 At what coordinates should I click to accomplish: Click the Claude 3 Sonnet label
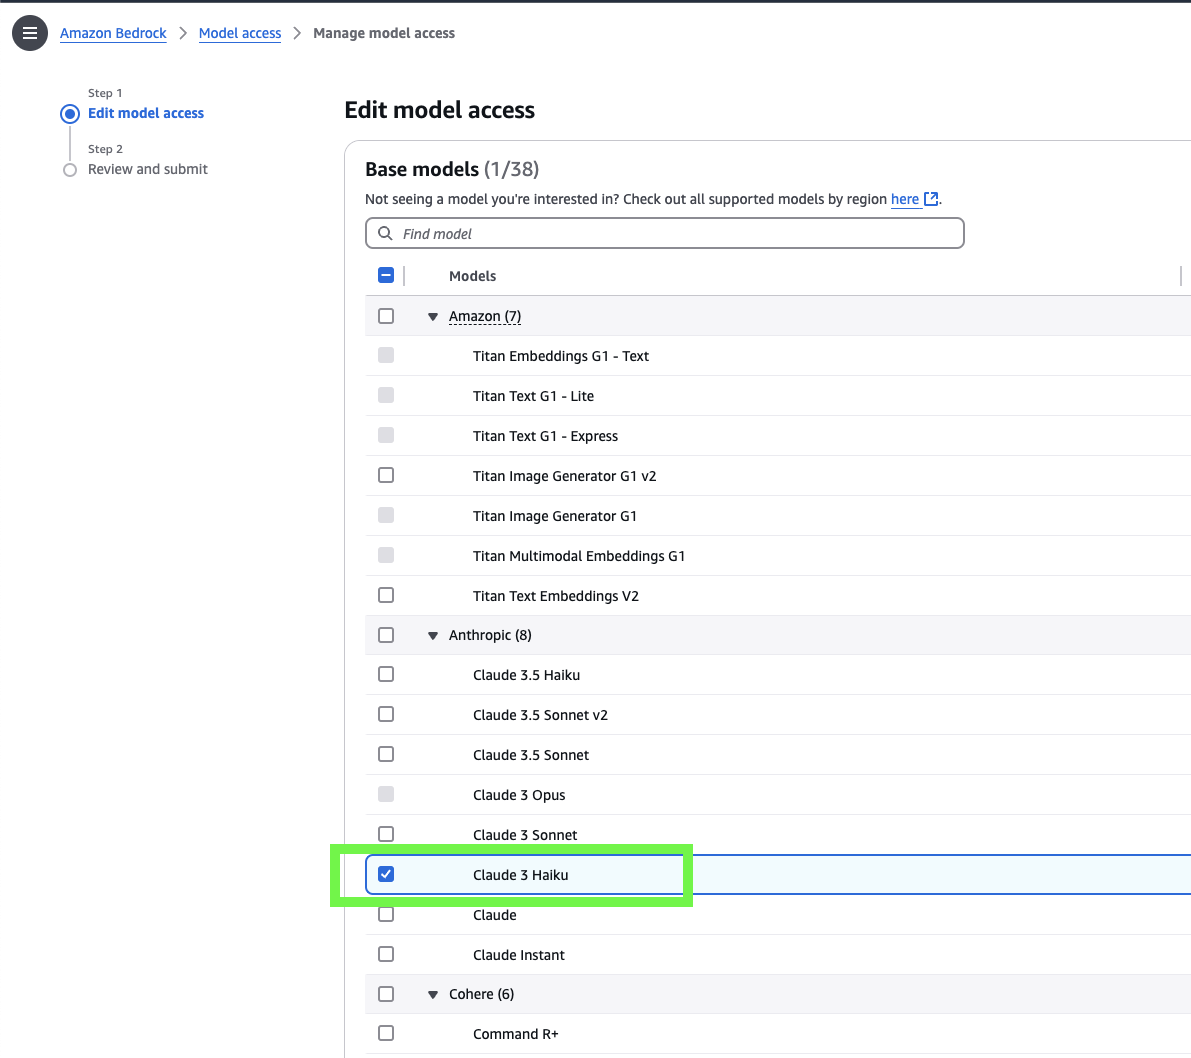[x=525, y=835]
